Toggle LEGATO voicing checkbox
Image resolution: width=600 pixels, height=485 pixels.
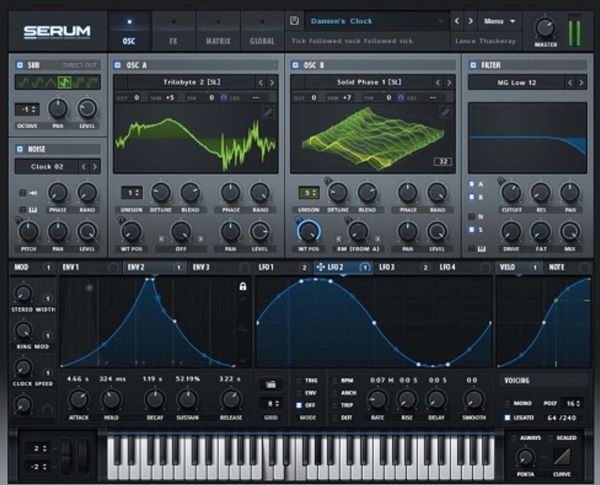click(x=507, y=417)
